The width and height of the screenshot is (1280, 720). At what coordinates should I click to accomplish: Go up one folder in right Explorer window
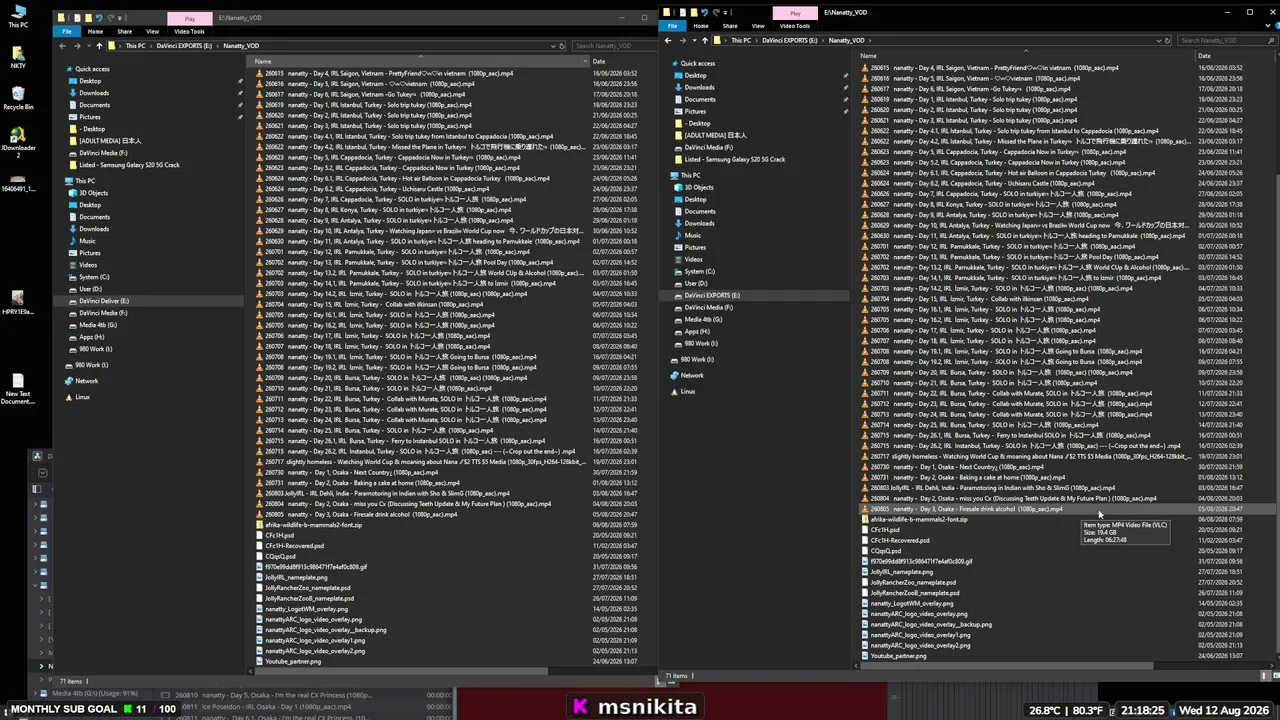(x=704, y=40)
